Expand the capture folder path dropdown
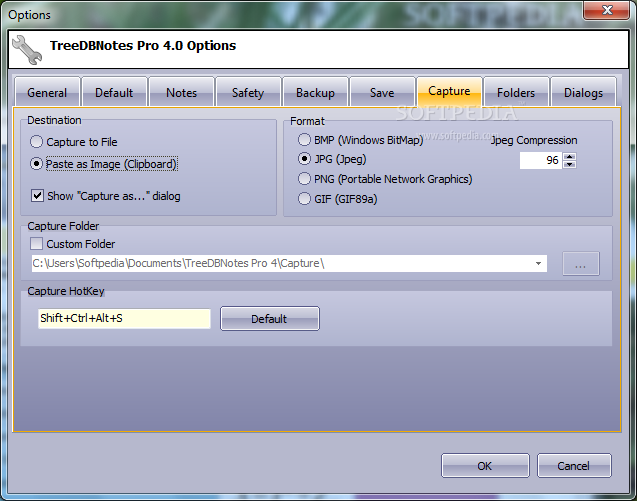The height and width of the screenshot is (501, 637). coord(538,263)
